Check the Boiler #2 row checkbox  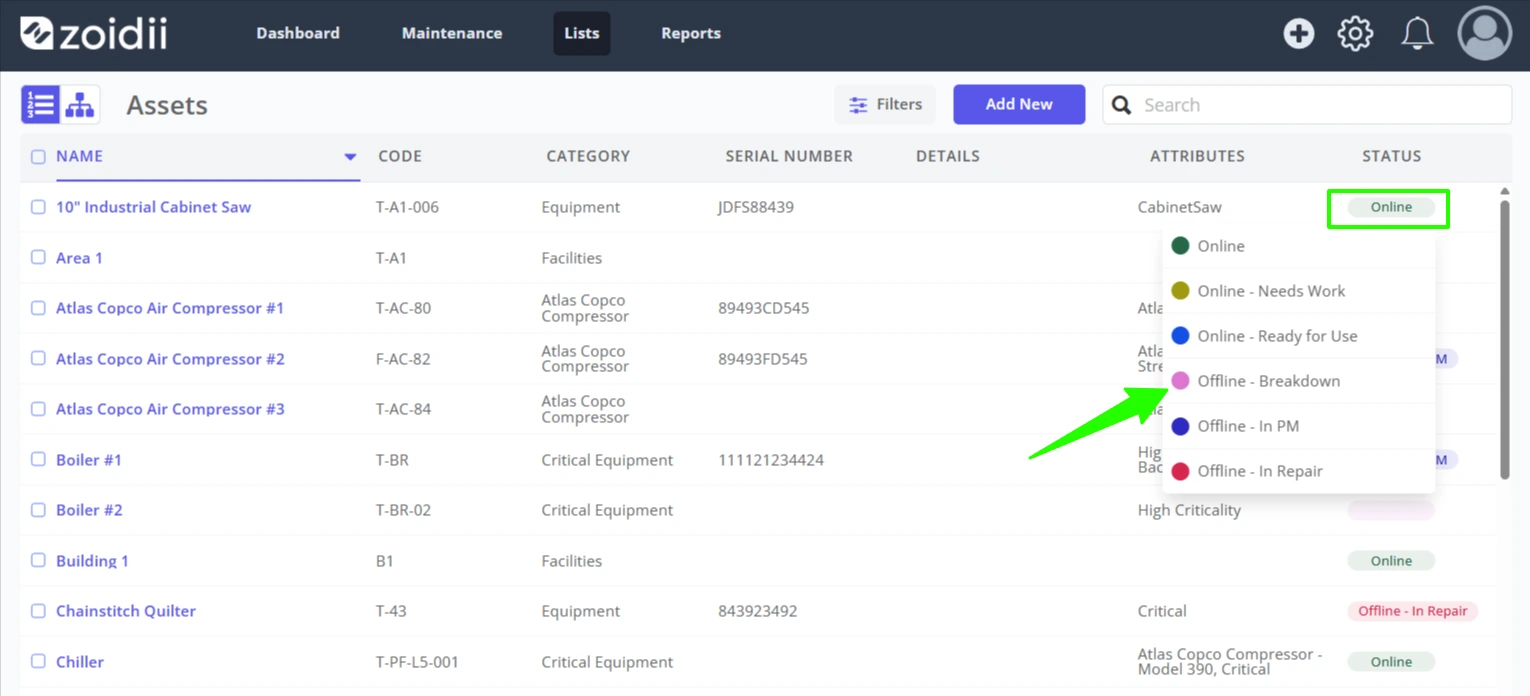point(38,510)
